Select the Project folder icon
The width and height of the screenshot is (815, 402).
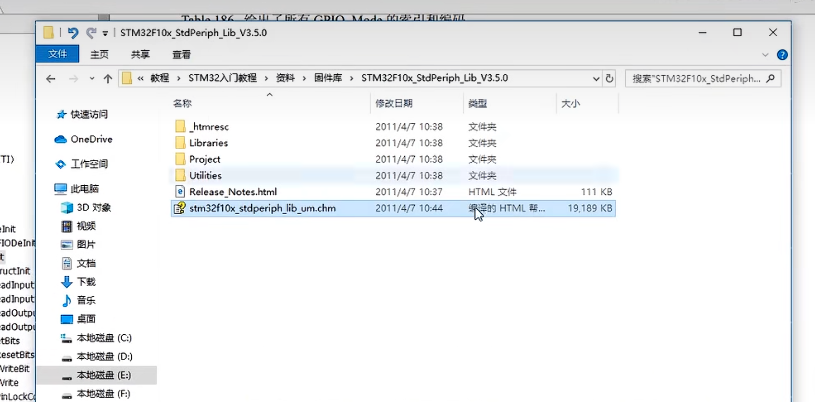[x=180, y=159]
